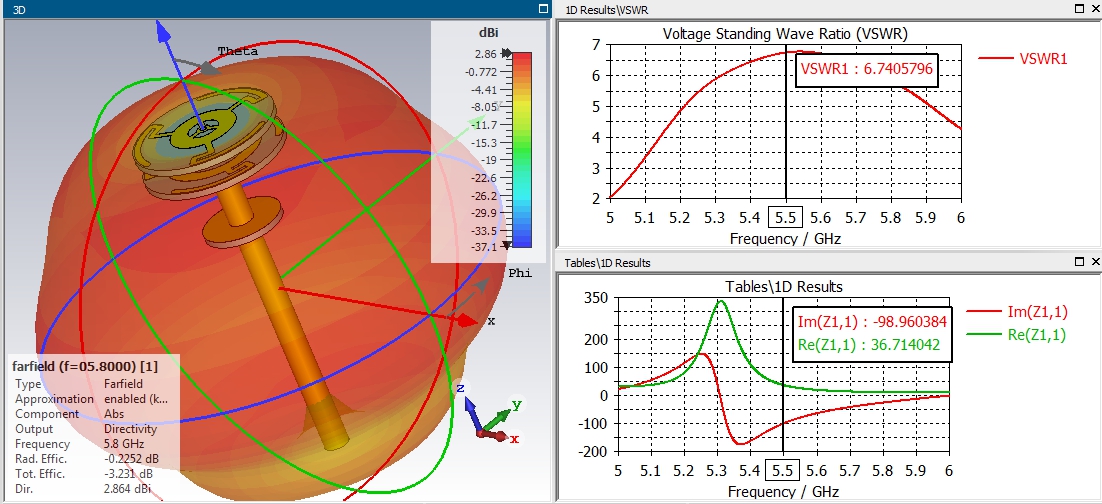Click the -19 value on color scale
This screenshot has height=504, width=1102.
(x=488, y=160)
